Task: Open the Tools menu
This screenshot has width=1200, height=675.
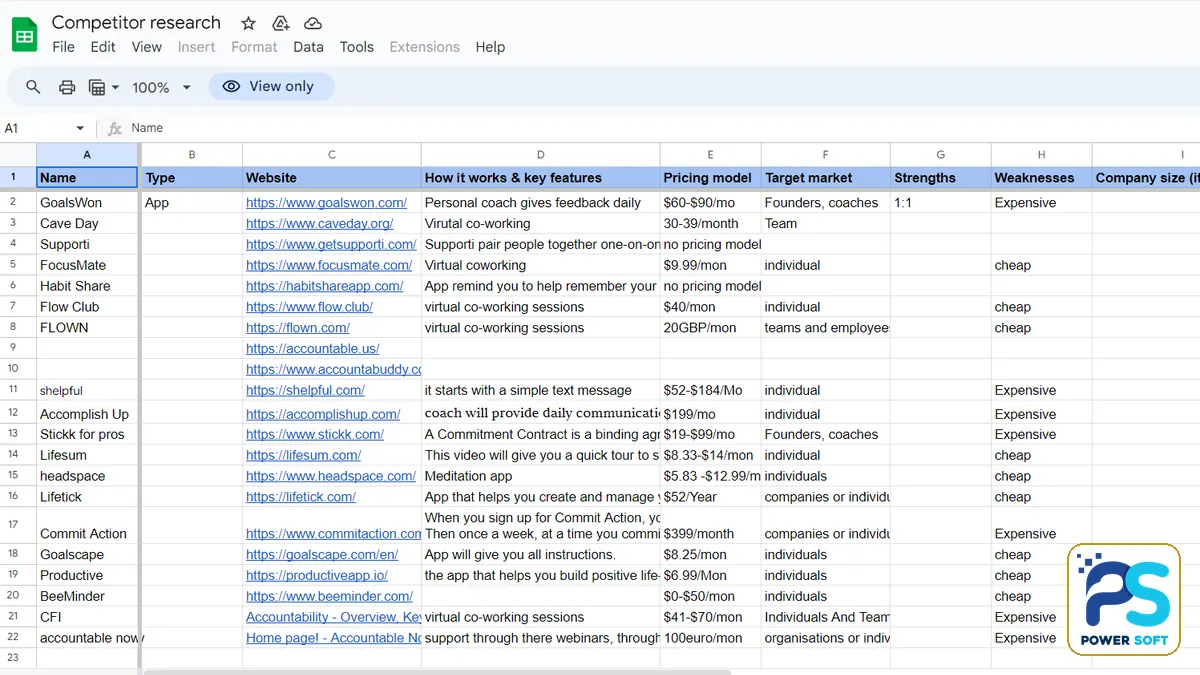Action: click(356, 47)
